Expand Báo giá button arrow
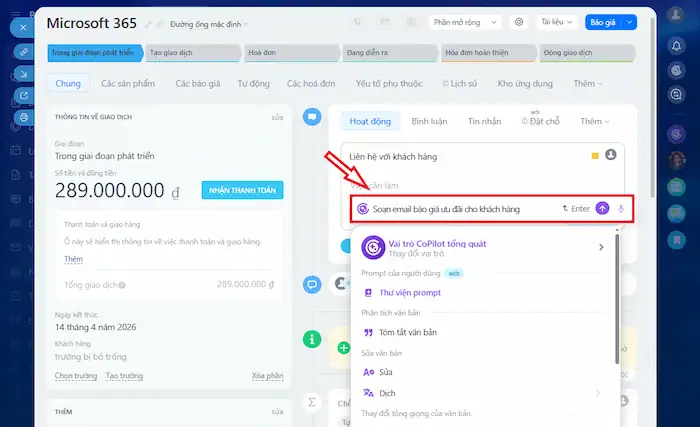 click(x=629, y=22)
